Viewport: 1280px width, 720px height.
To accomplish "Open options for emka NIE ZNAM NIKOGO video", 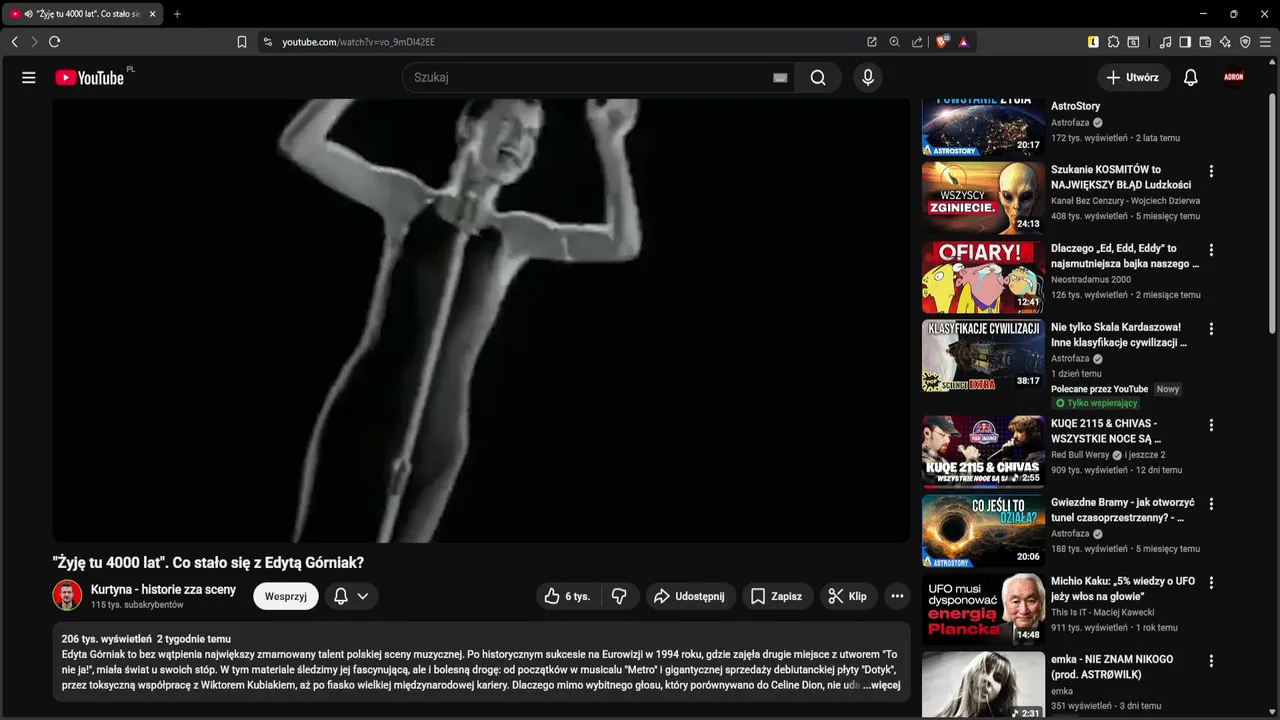I will (x=1211, y=661).
